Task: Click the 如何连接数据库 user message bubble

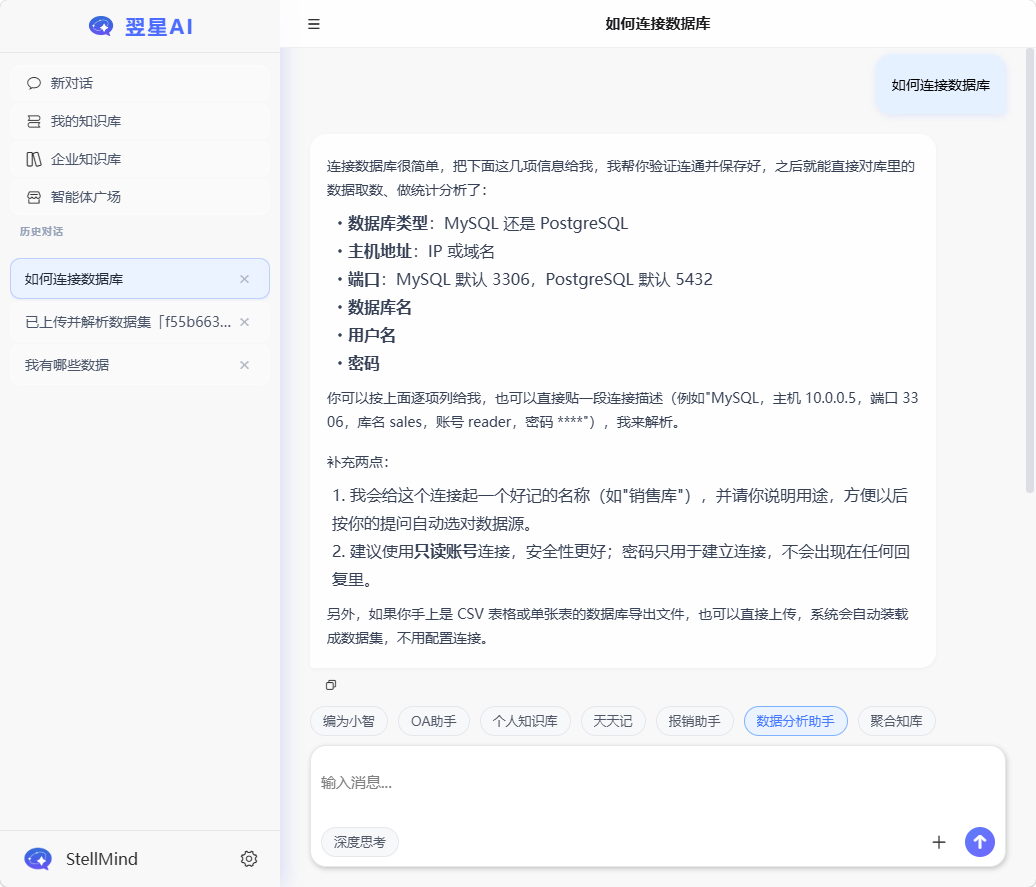Action: pos(941,85)
